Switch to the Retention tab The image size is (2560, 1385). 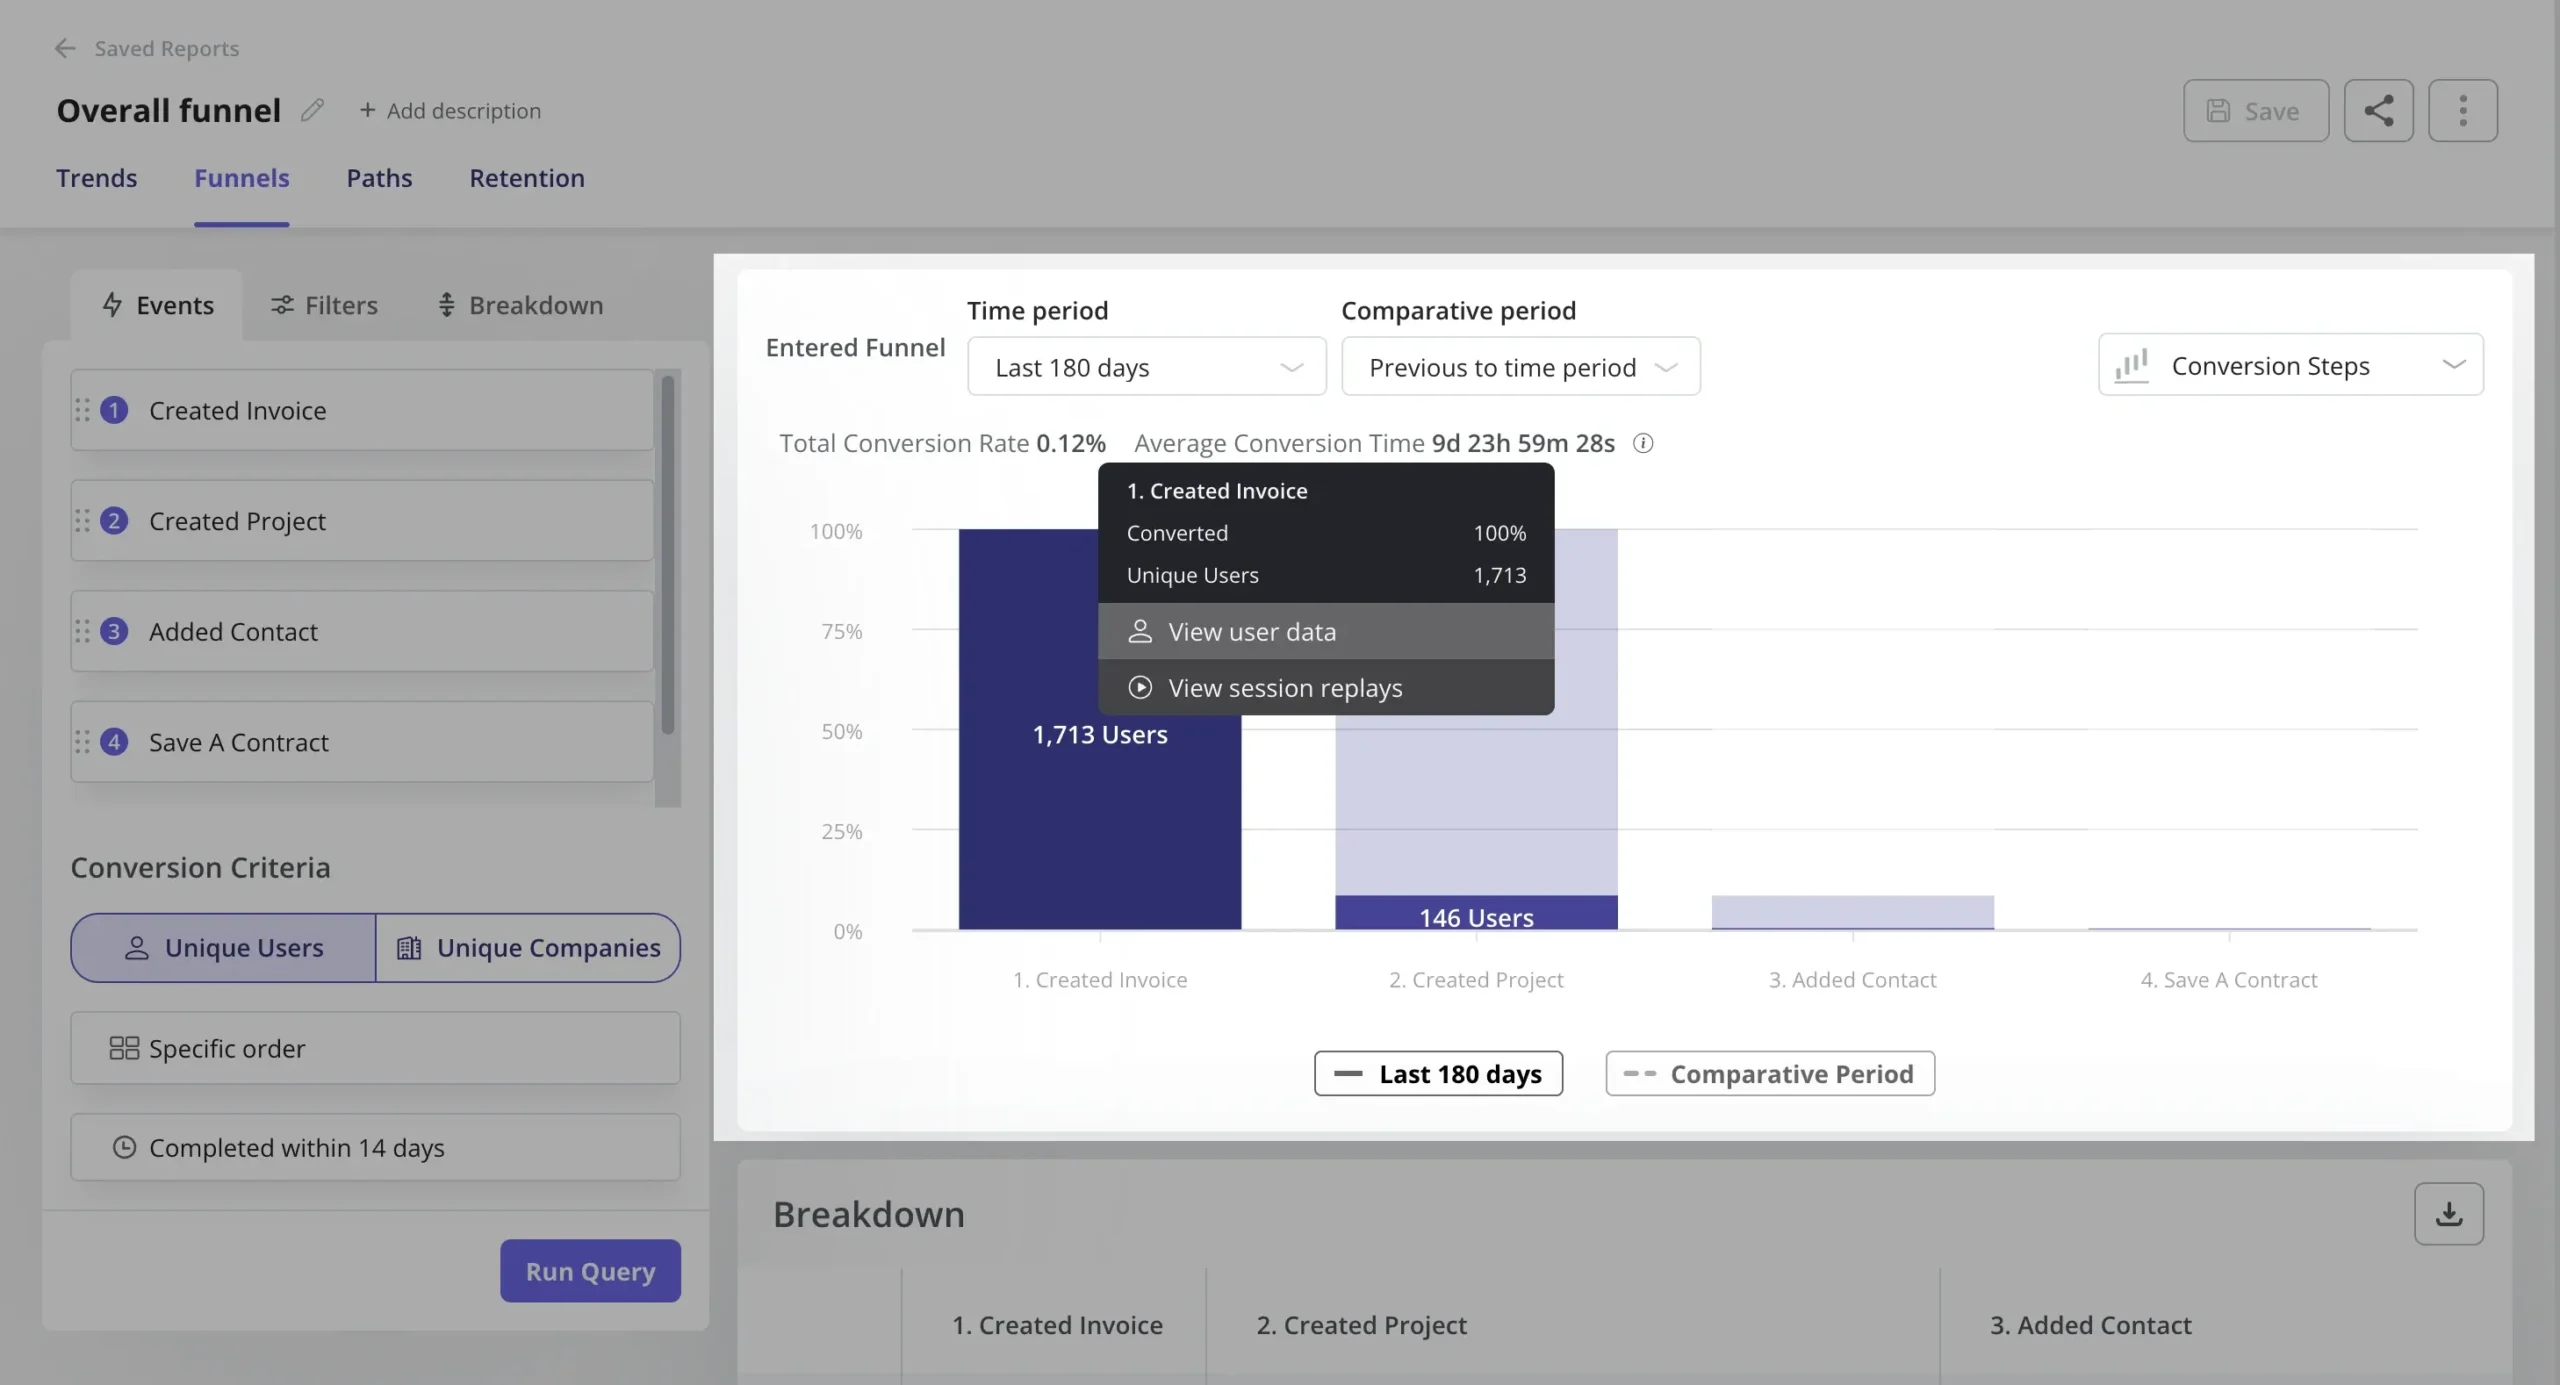[x=527, y=178]
